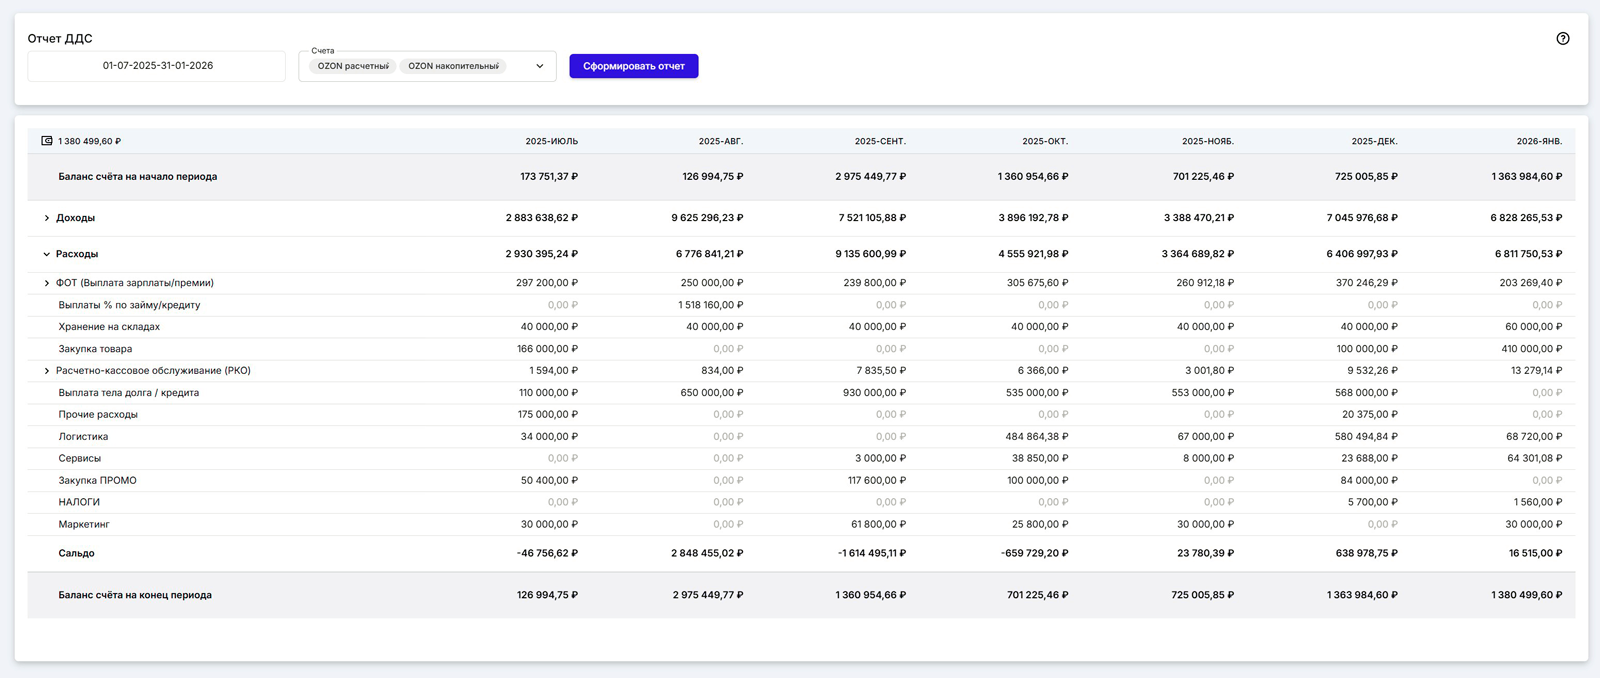This screenshot has width=1600, height=678.
Task: Click the Сальдо row label
Action: click(76, 553)
